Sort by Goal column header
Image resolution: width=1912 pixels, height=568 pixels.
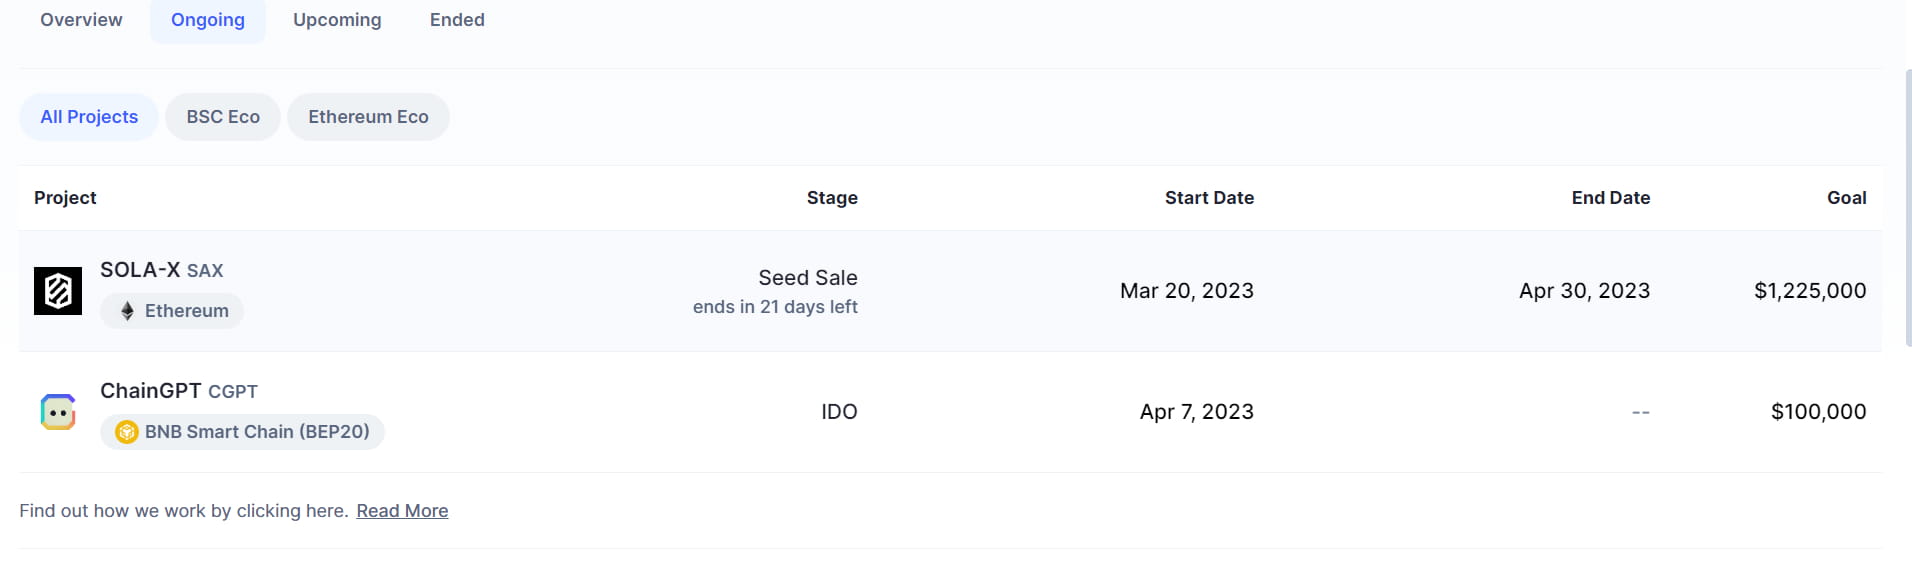[x=1846, y=198]
